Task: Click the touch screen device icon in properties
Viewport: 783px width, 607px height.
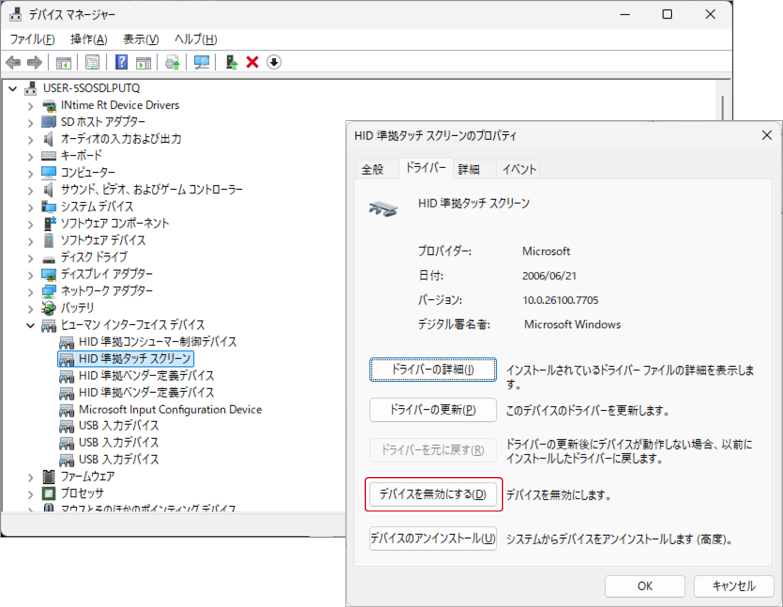Action: click(383, 208)
